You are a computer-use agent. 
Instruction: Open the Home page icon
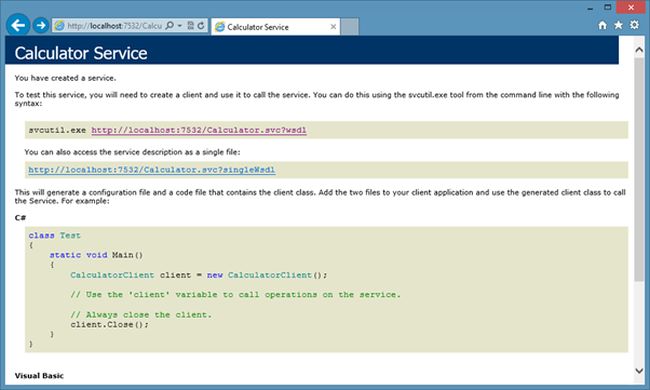click(602, 25)
